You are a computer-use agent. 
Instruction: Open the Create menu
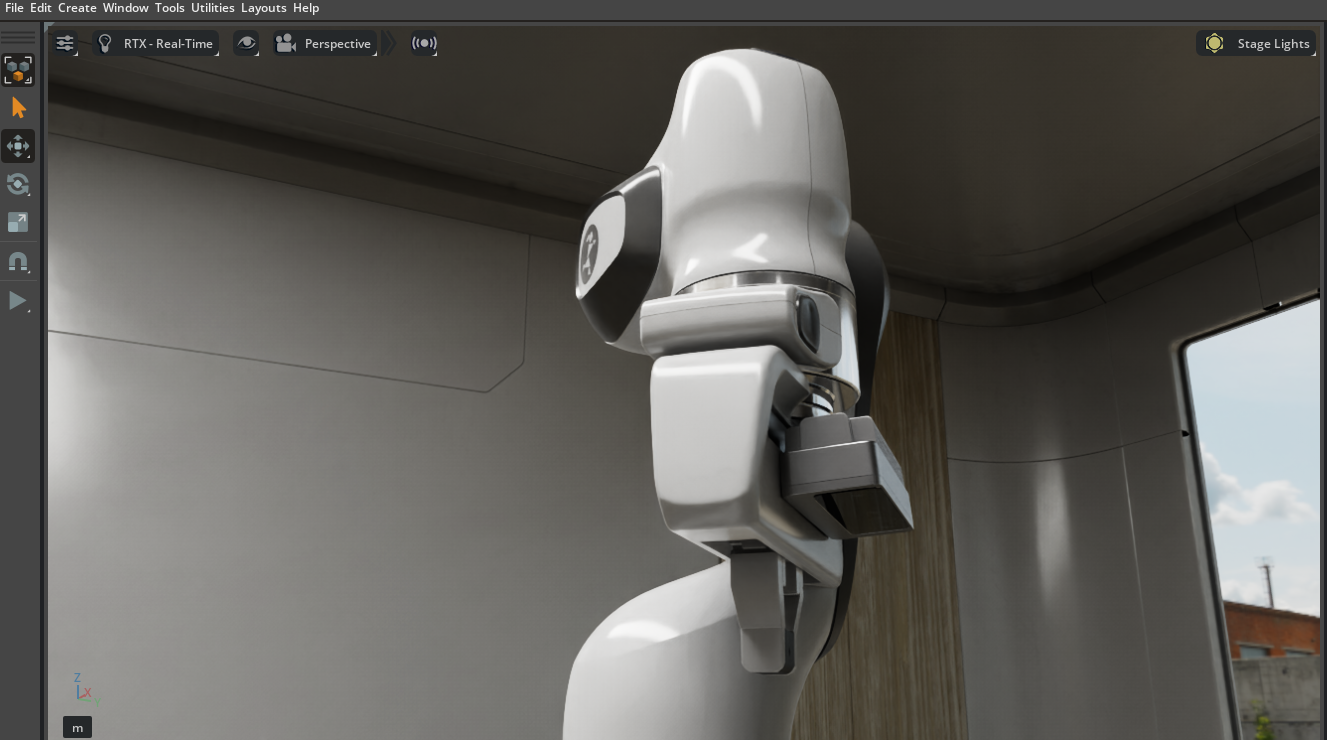point(77,8)
